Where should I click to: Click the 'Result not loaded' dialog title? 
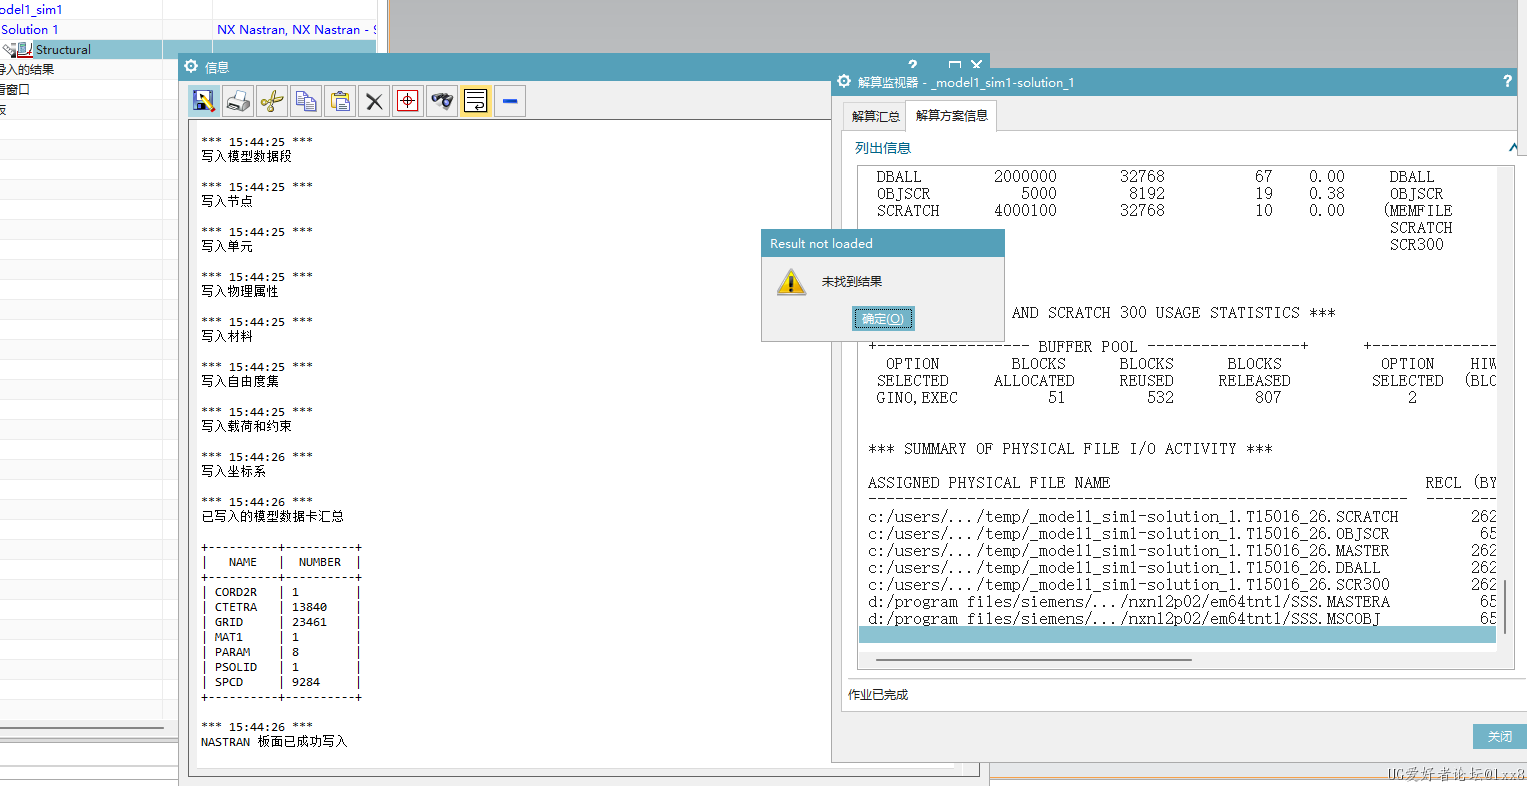tap(821, 244)
